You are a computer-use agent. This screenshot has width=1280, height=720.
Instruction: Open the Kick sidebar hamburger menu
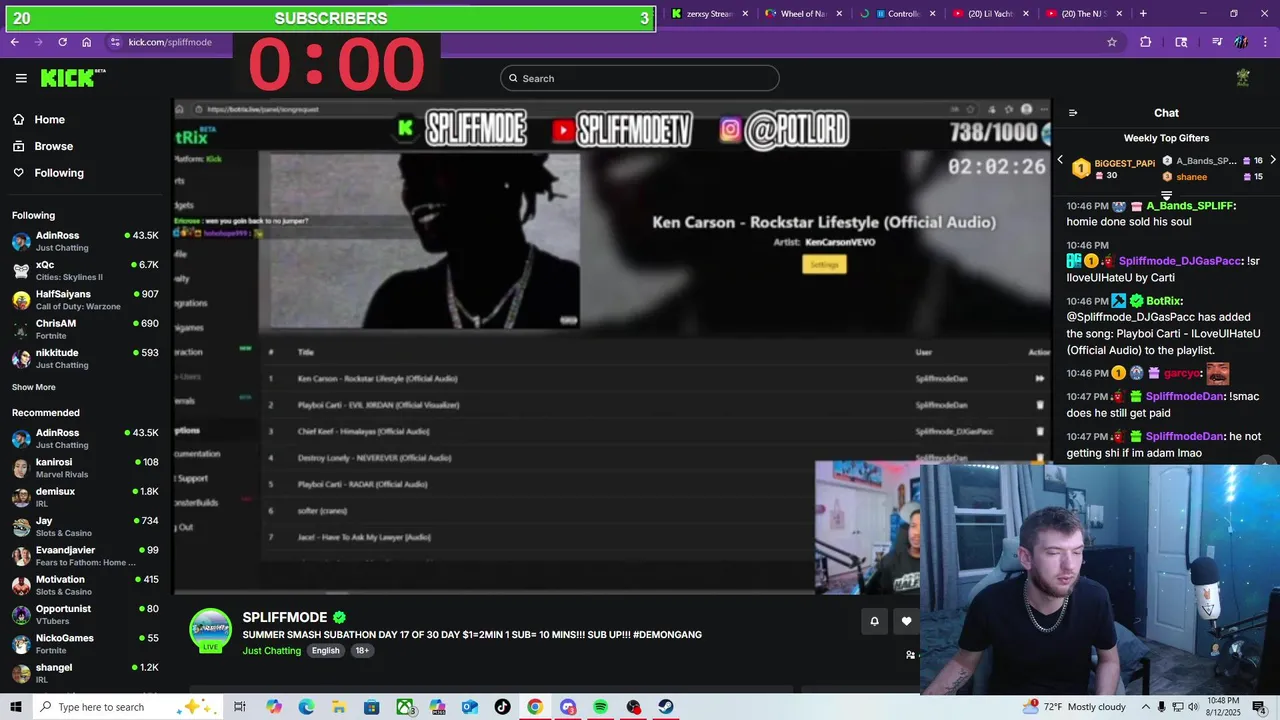click(x=21, y=78)
